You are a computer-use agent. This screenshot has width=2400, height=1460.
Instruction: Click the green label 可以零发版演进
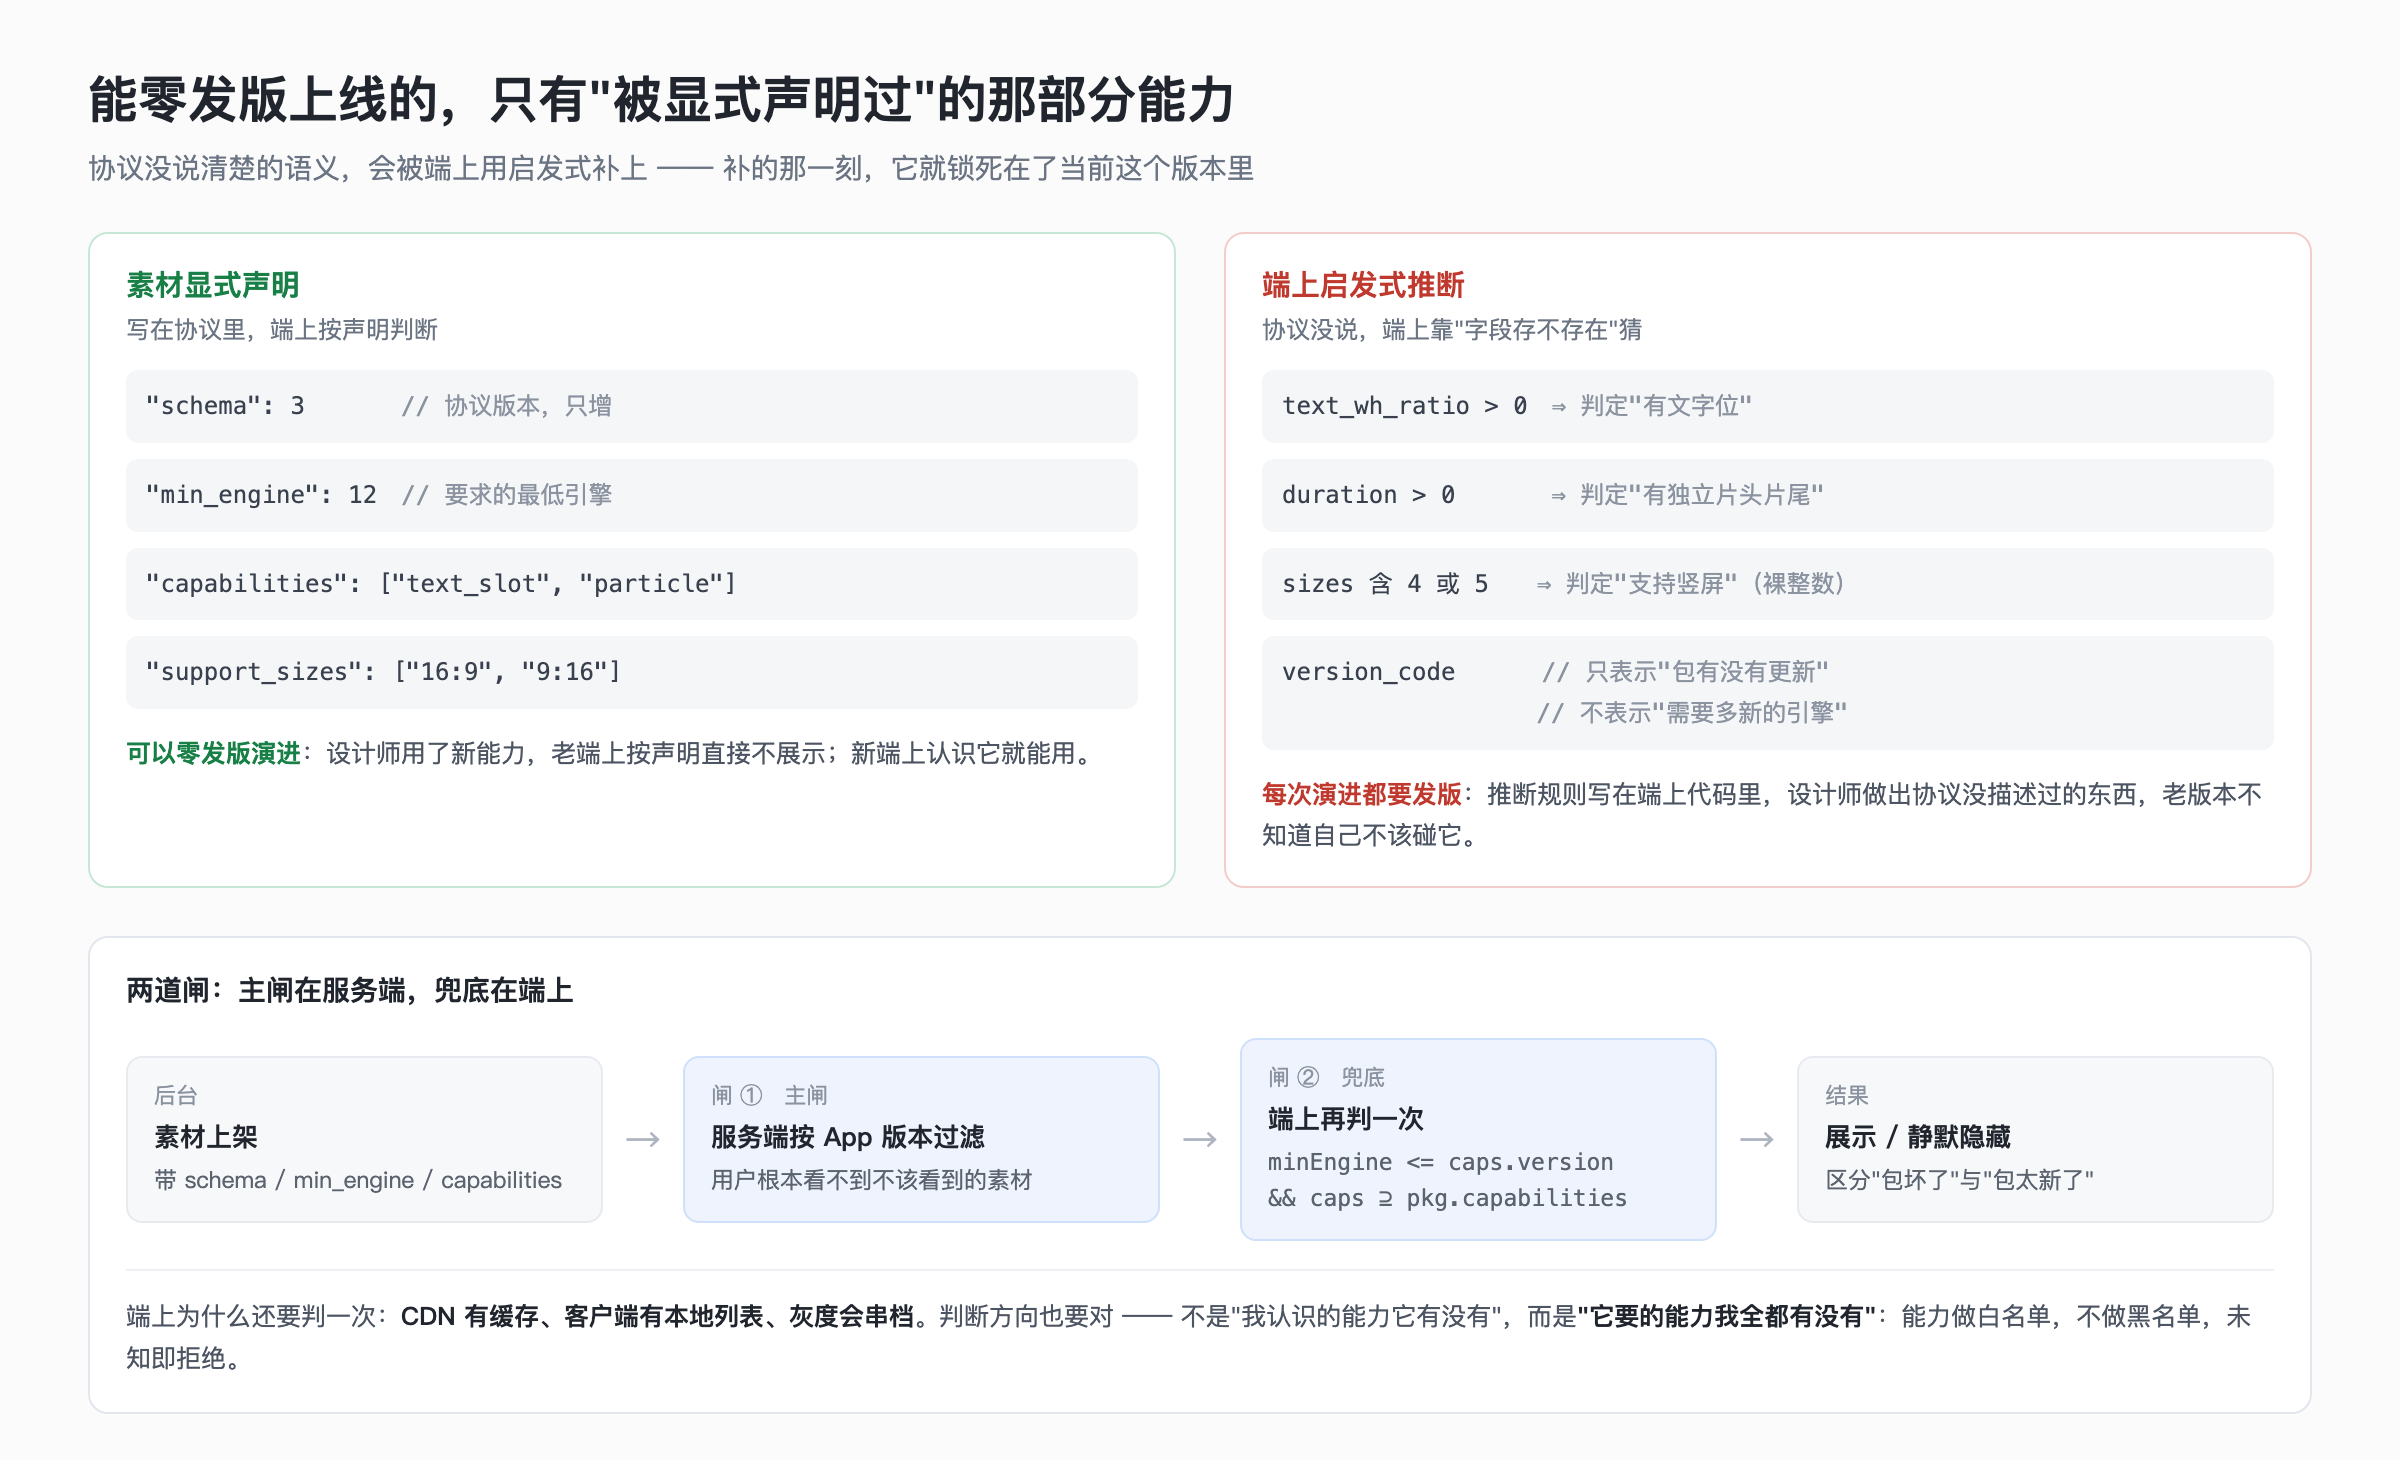click(213, 753)
